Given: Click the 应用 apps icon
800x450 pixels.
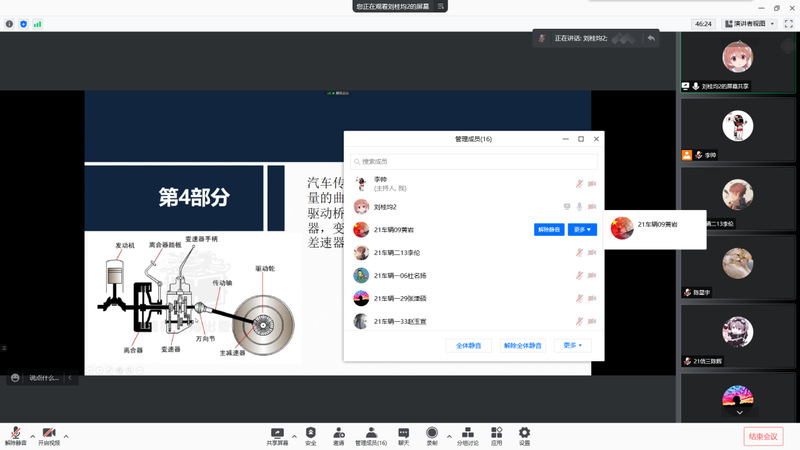Looking at the screenshot, I should pyautogui.click(x=496, y=432).
